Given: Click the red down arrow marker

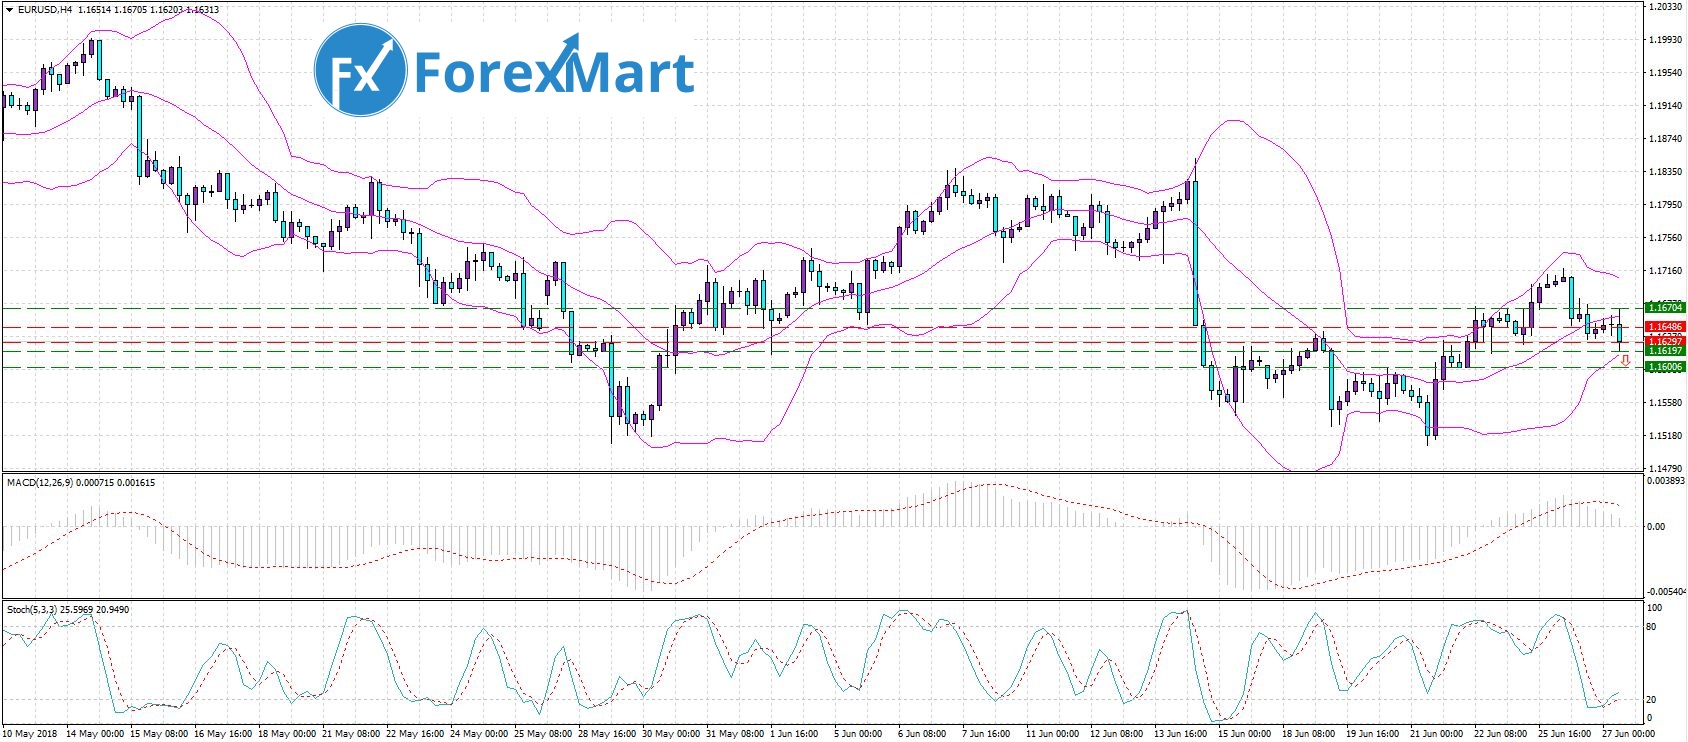Looking at the screenshot, I should (1625, 360).
